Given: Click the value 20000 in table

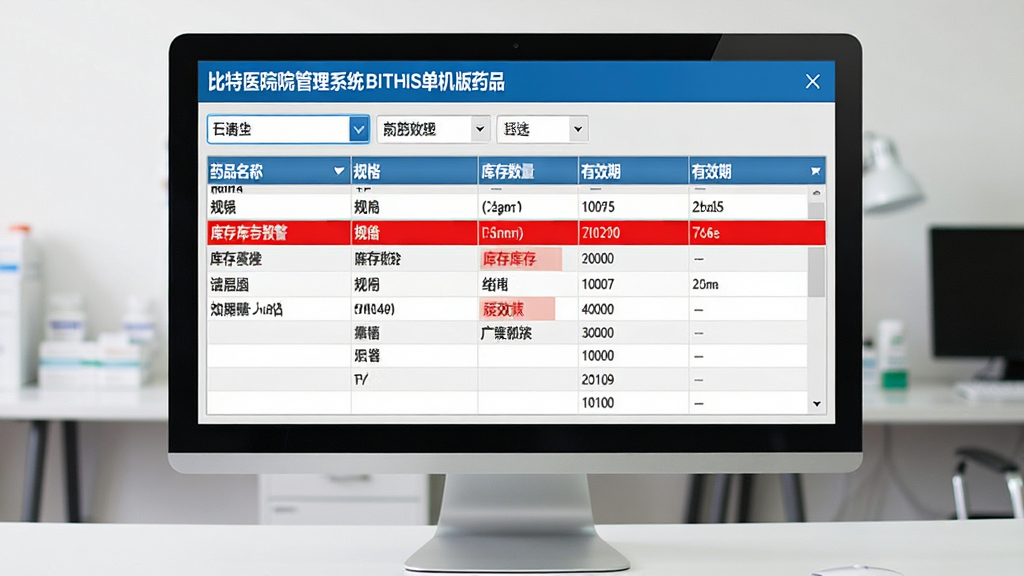Looking at the screenshot, I should click(598, 259).
